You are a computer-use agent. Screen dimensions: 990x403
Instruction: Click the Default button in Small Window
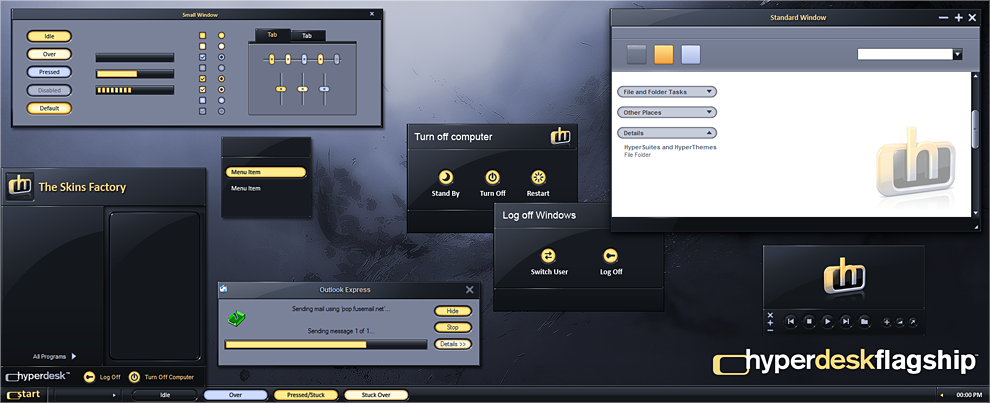pos(49,108)
